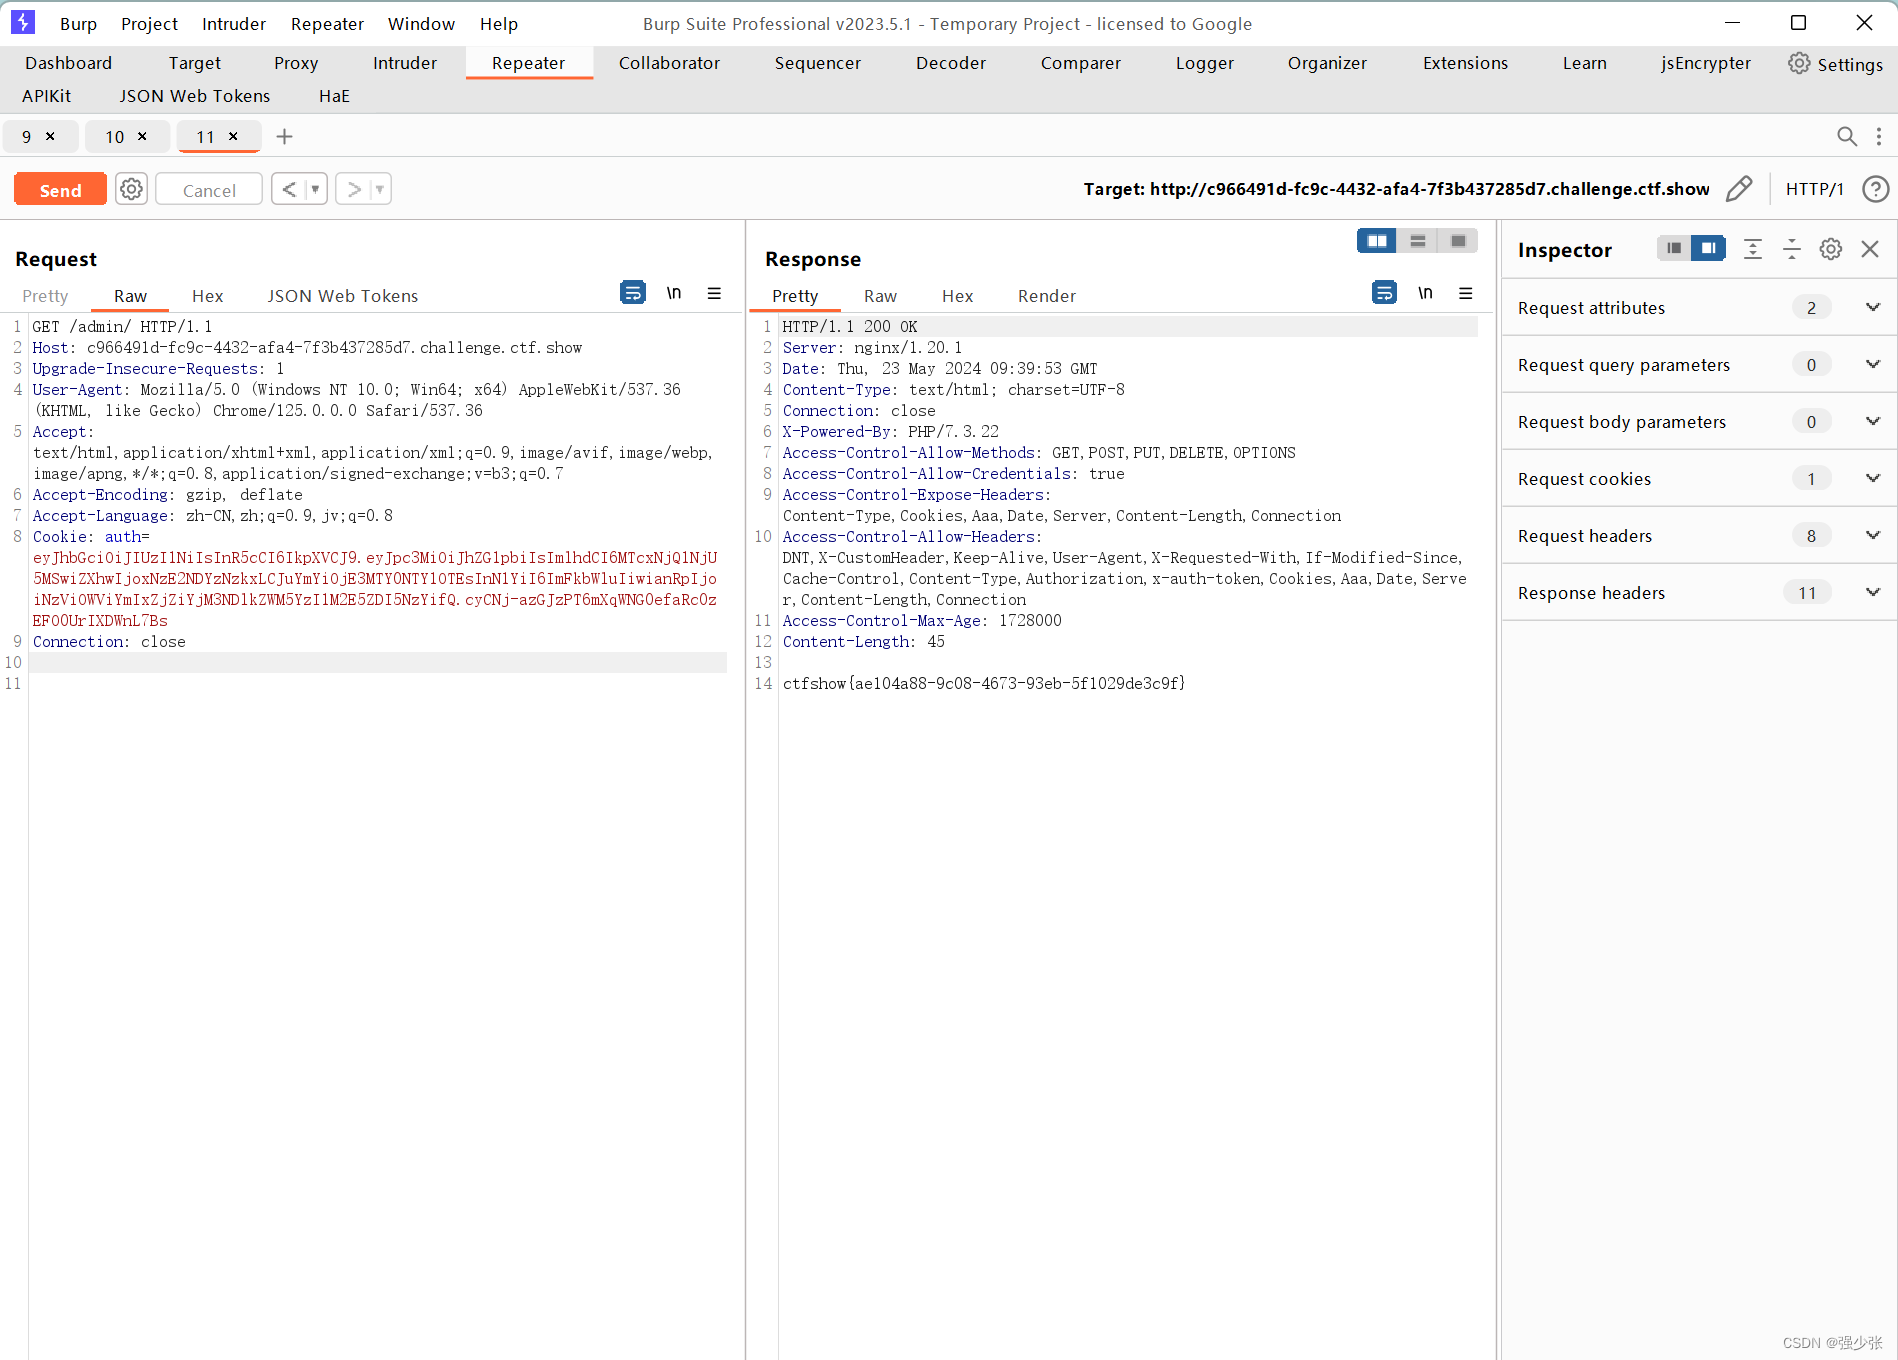Collapse all Inspector sections
This screenshot has width=1898, height=1360.
pyautogui.click(x=1792, y=249)
